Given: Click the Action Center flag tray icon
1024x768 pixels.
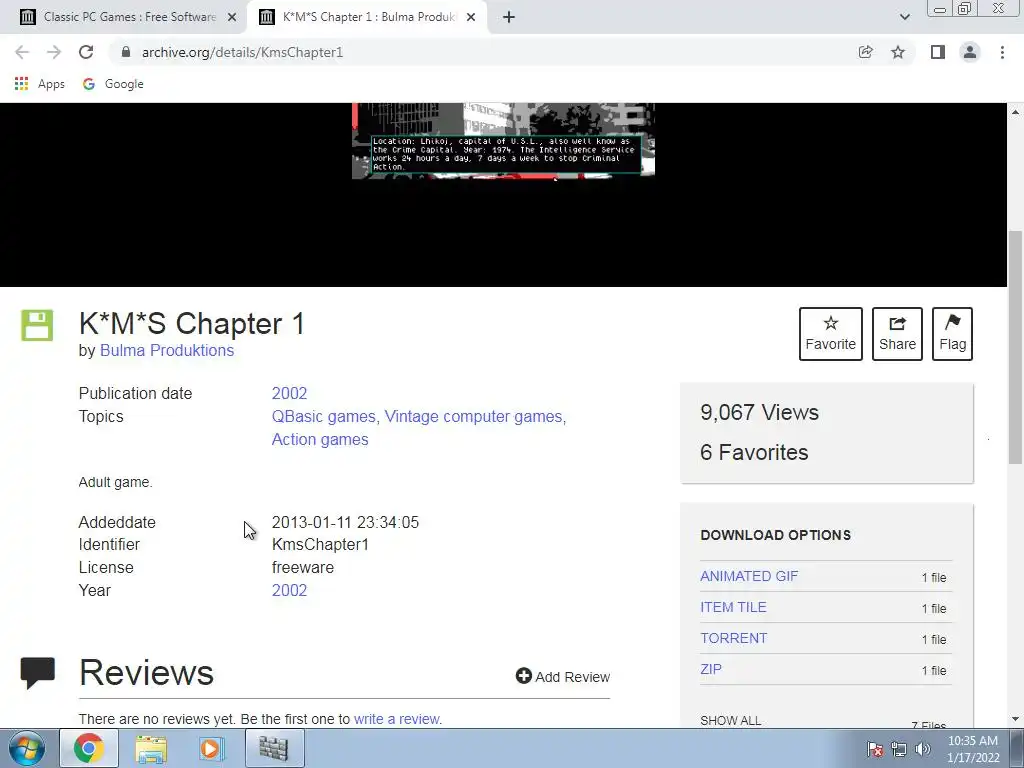Looking at the screenshot, I should click(874, 749).
